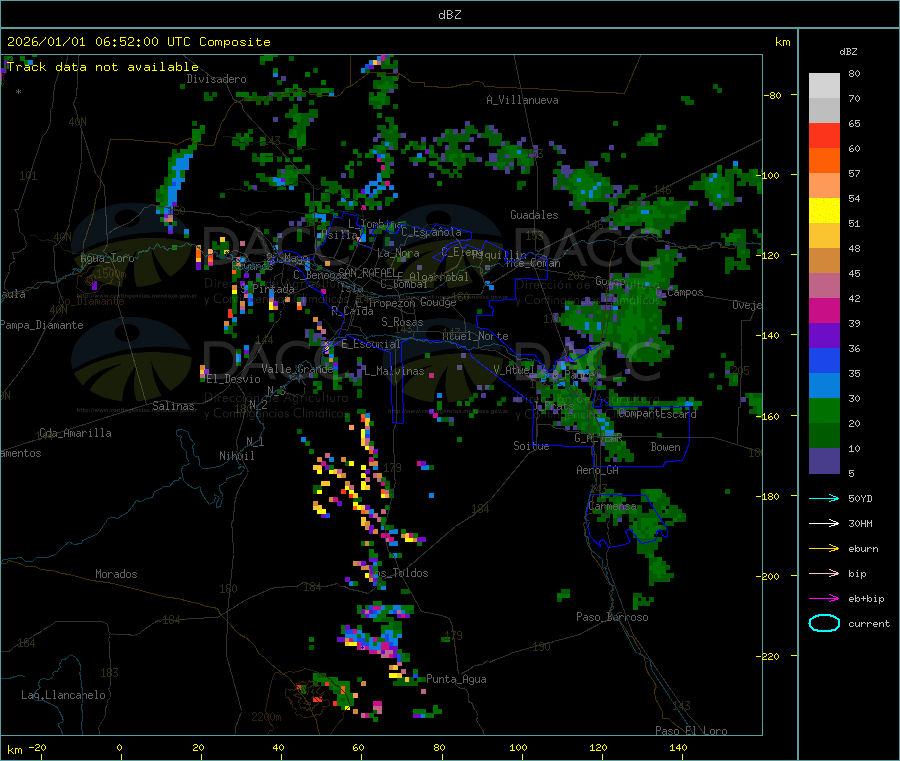Click the Divisadero place label

[x=216, y=79]
